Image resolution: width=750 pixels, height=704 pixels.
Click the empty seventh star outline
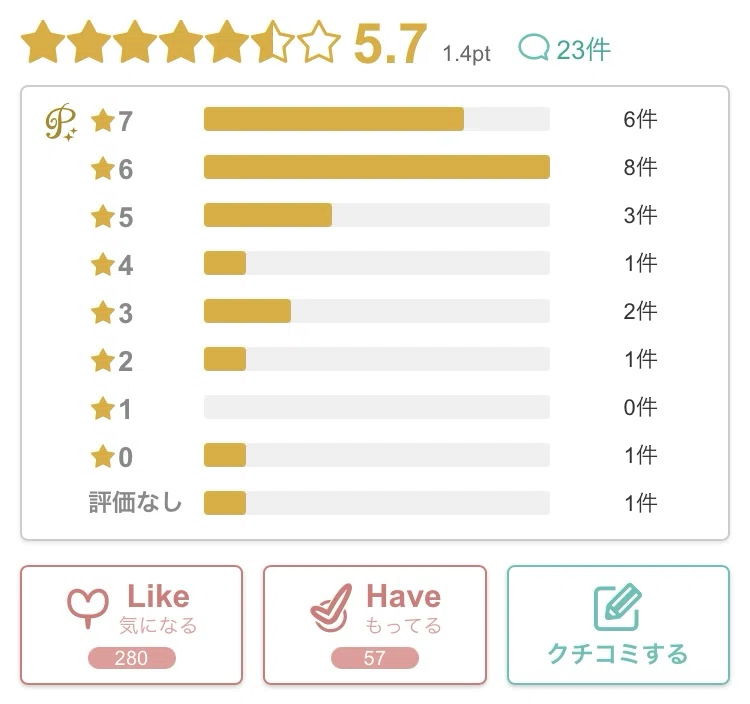tap(319, 42)
